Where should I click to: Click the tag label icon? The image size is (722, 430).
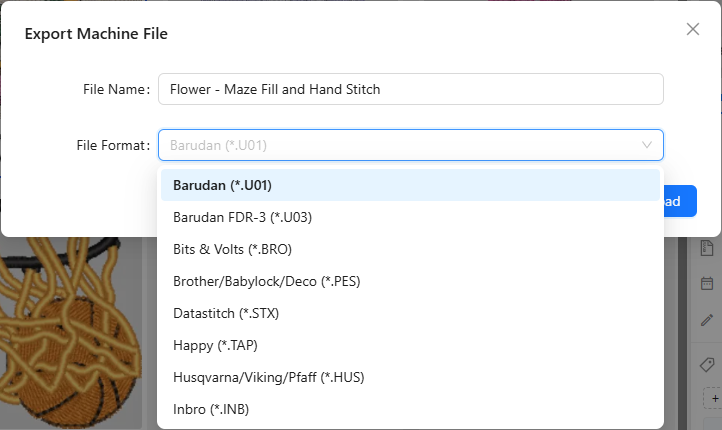pyautogui.click(x=707, y=363)
